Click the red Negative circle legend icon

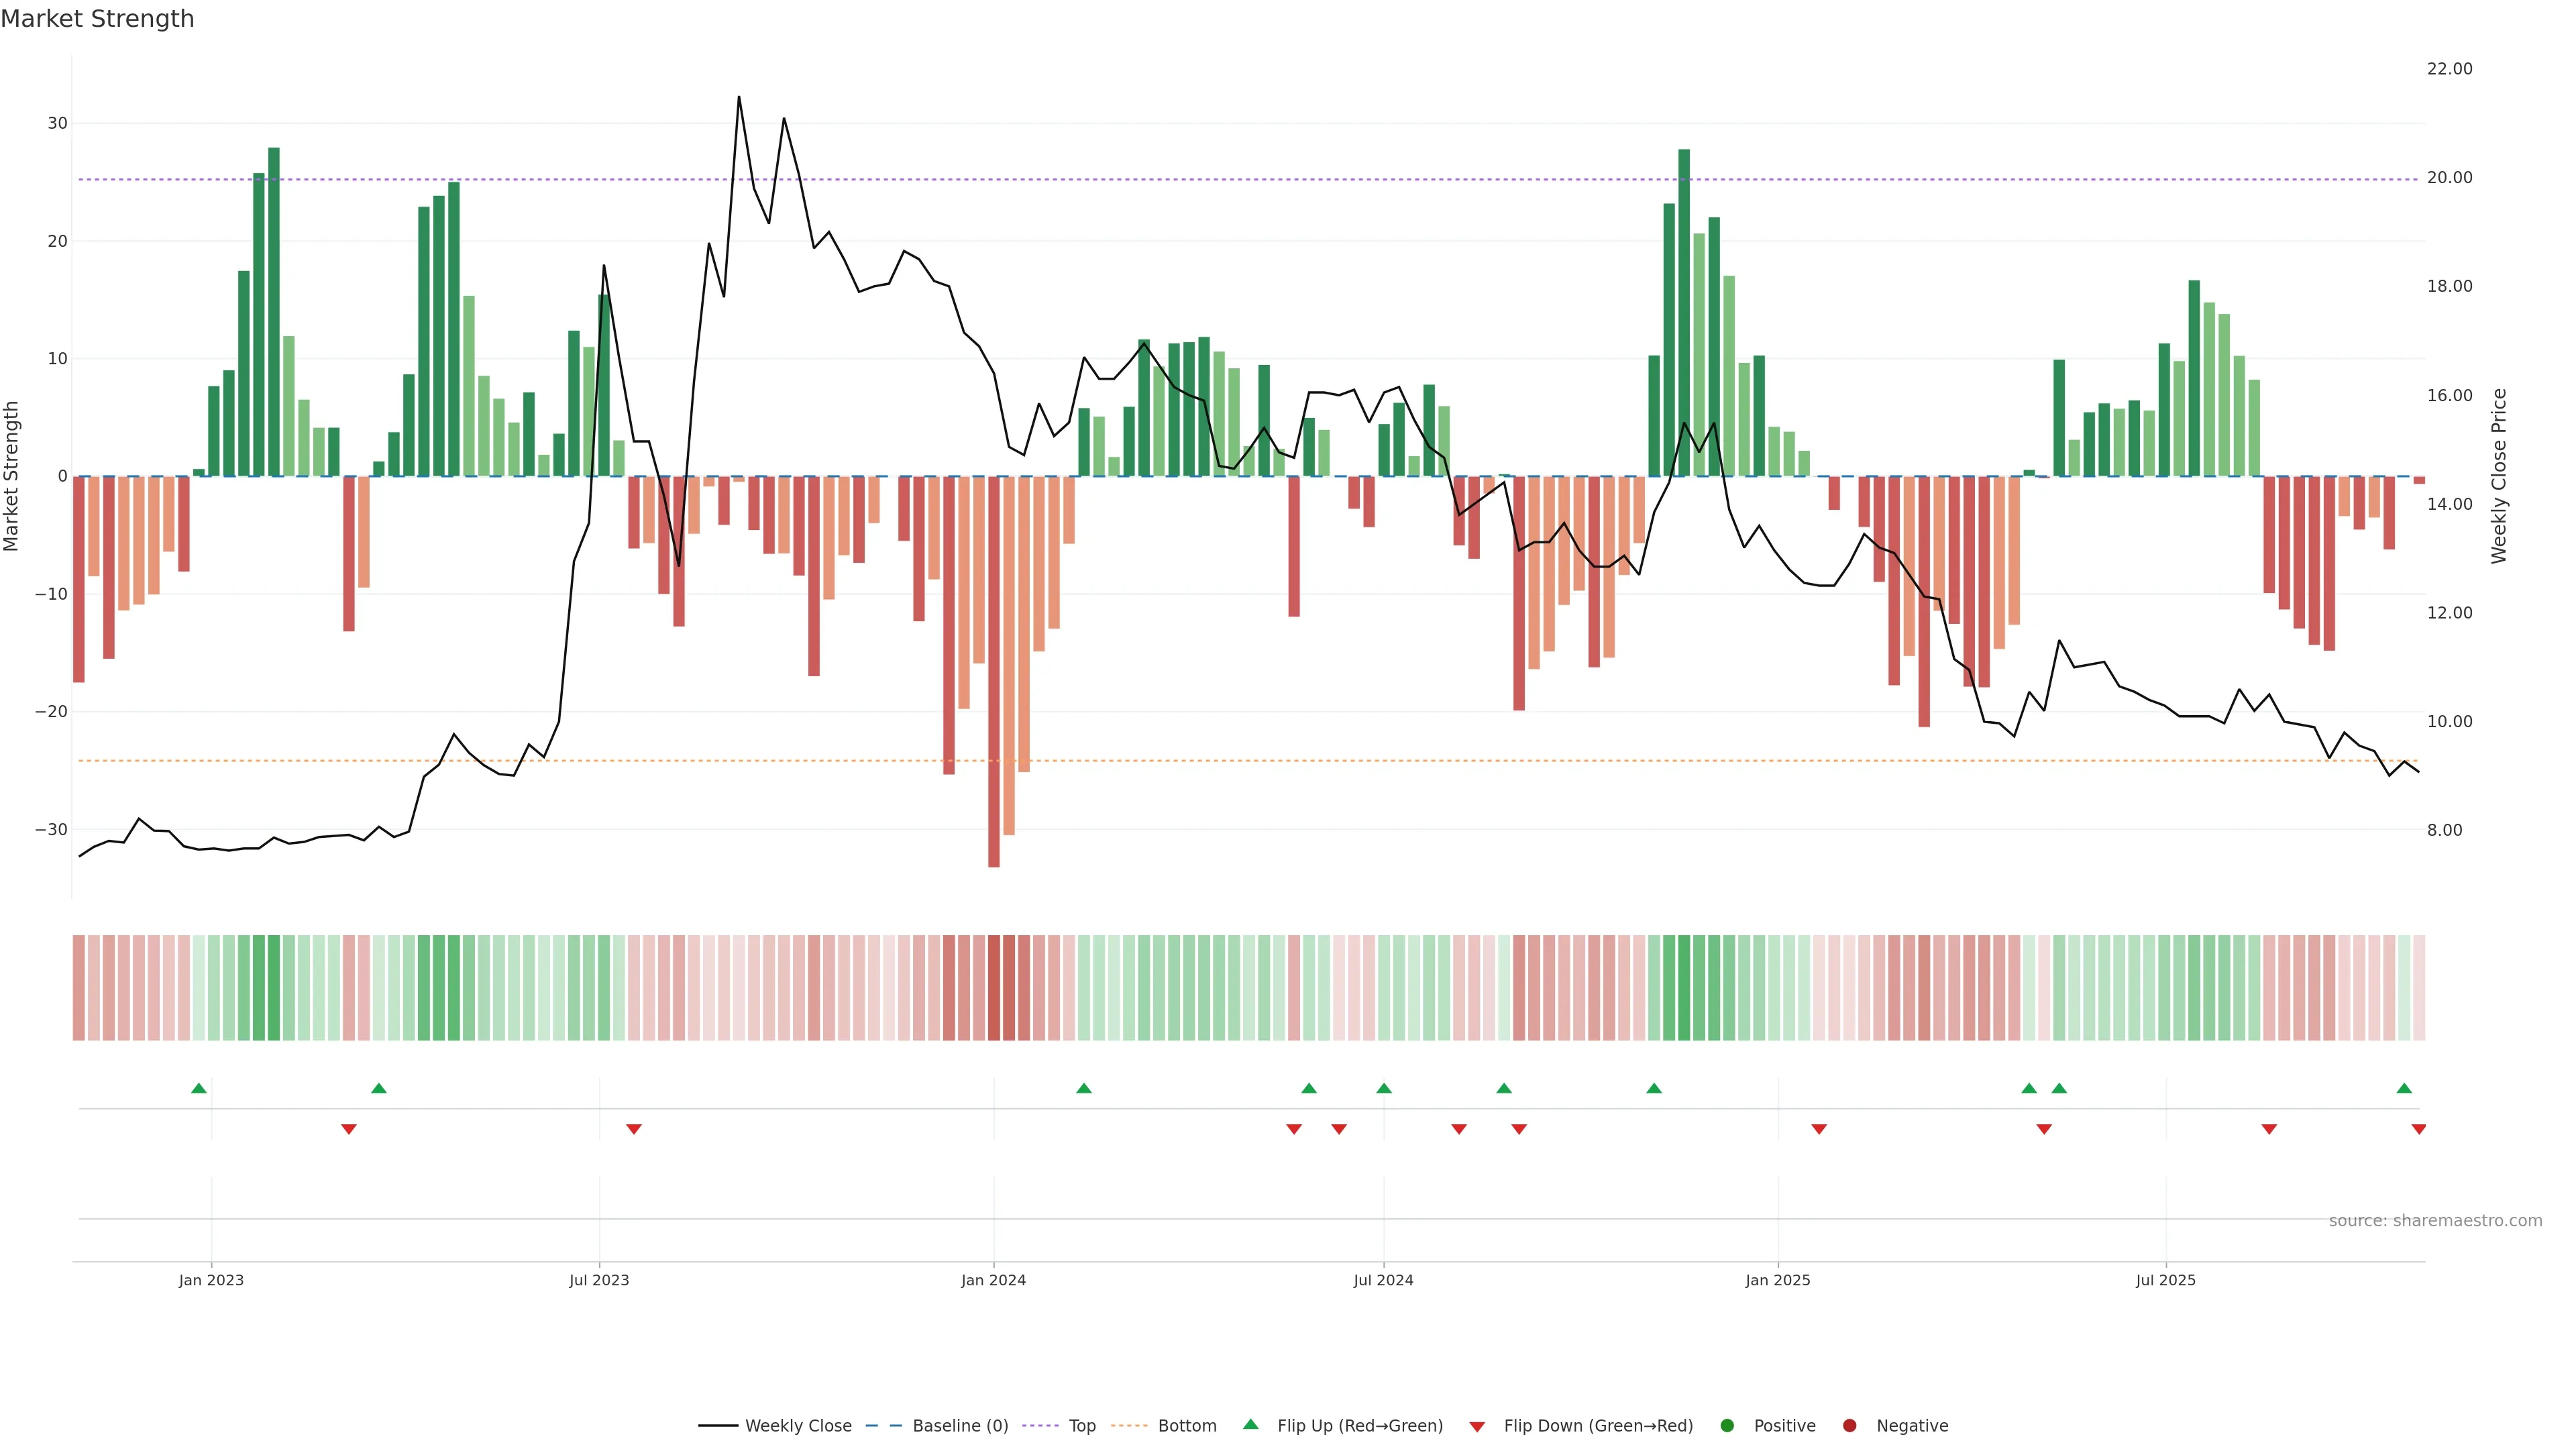tap(1849, 1426)
